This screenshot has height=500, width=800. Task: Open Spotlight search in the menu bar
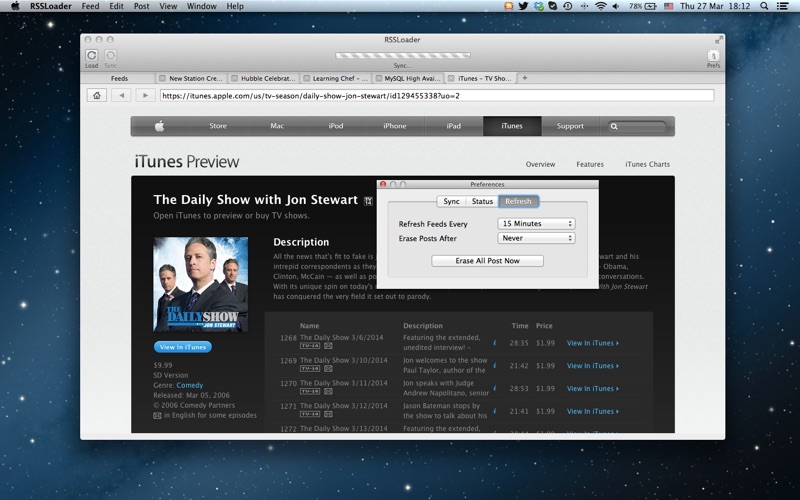pos(767,6)
